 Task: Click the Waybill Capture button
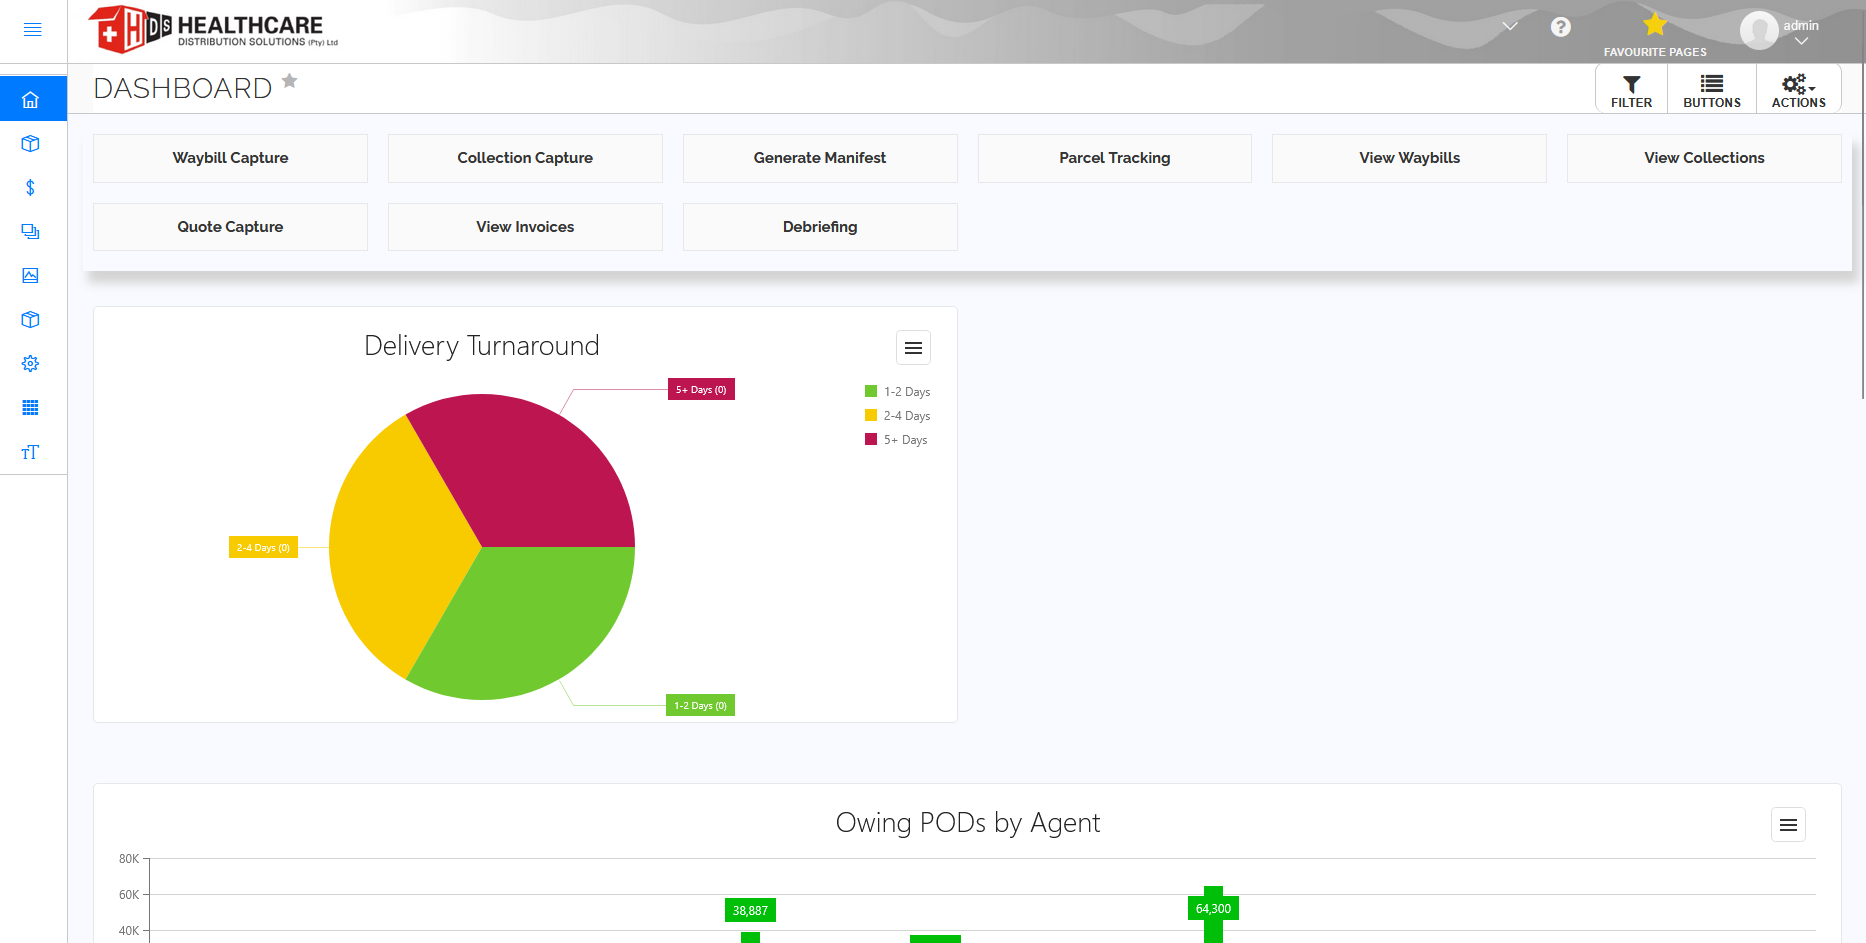[x=230, y=158]
